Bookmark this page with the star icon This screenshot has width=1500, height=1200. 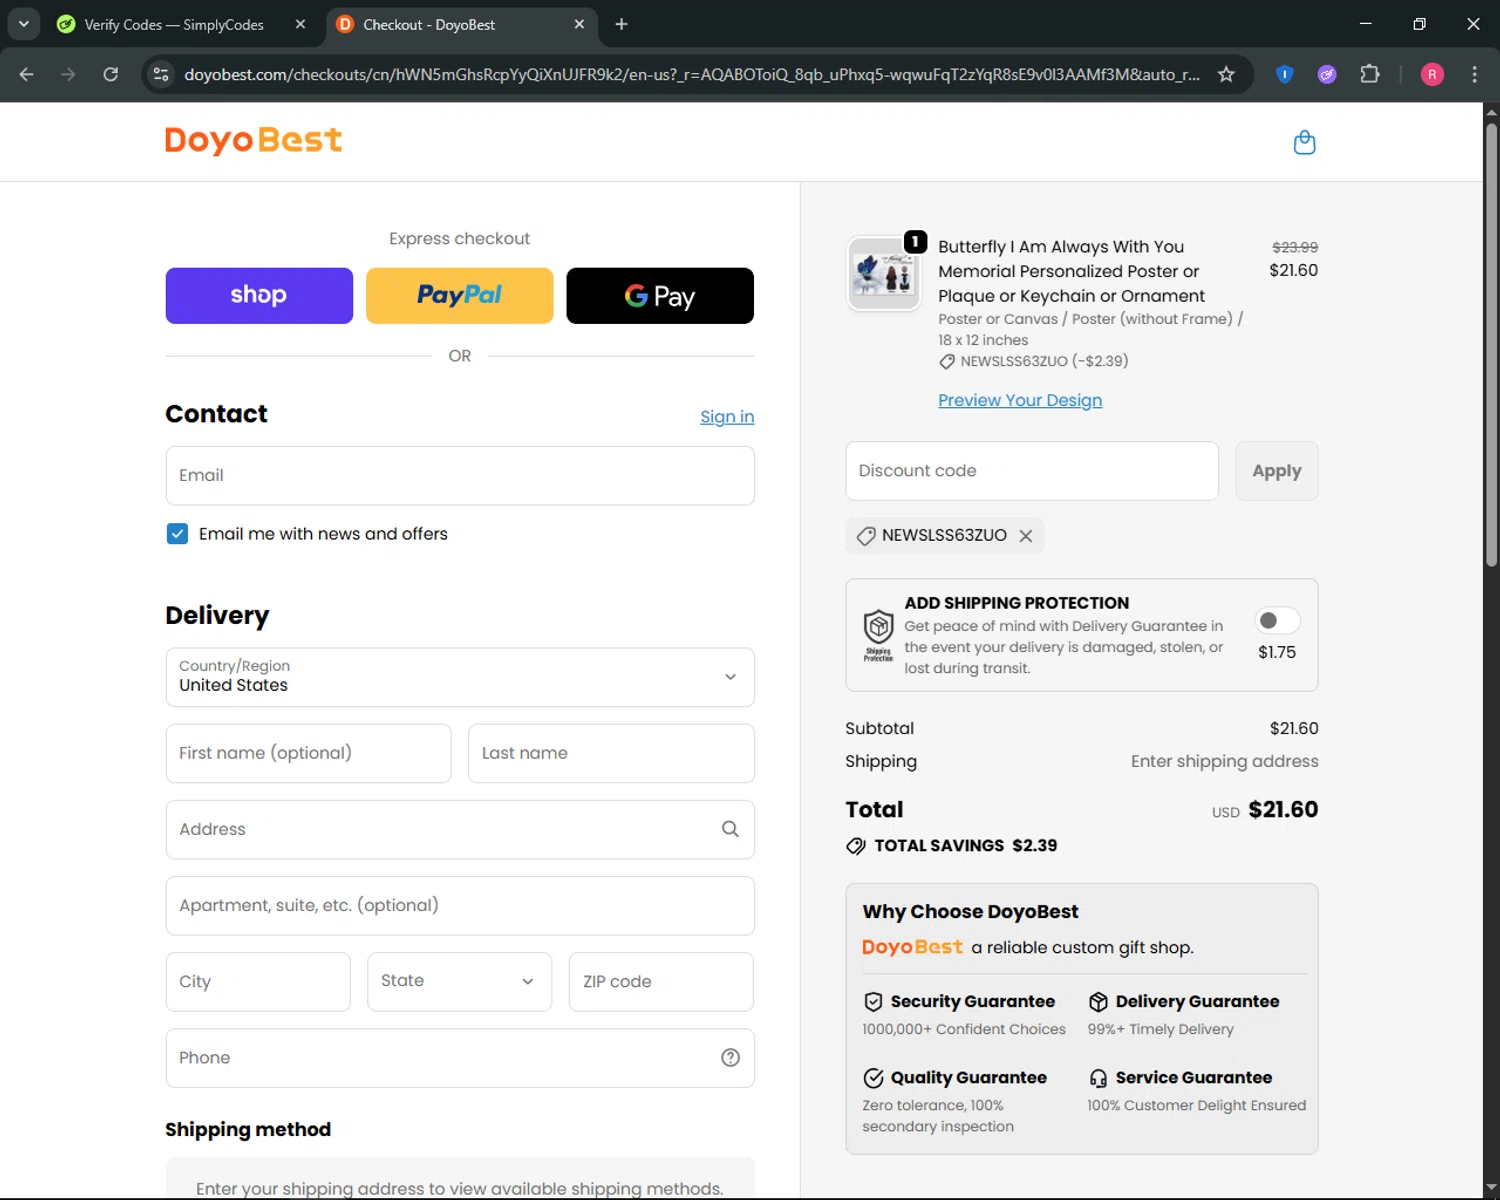[x=1226, y=74]
